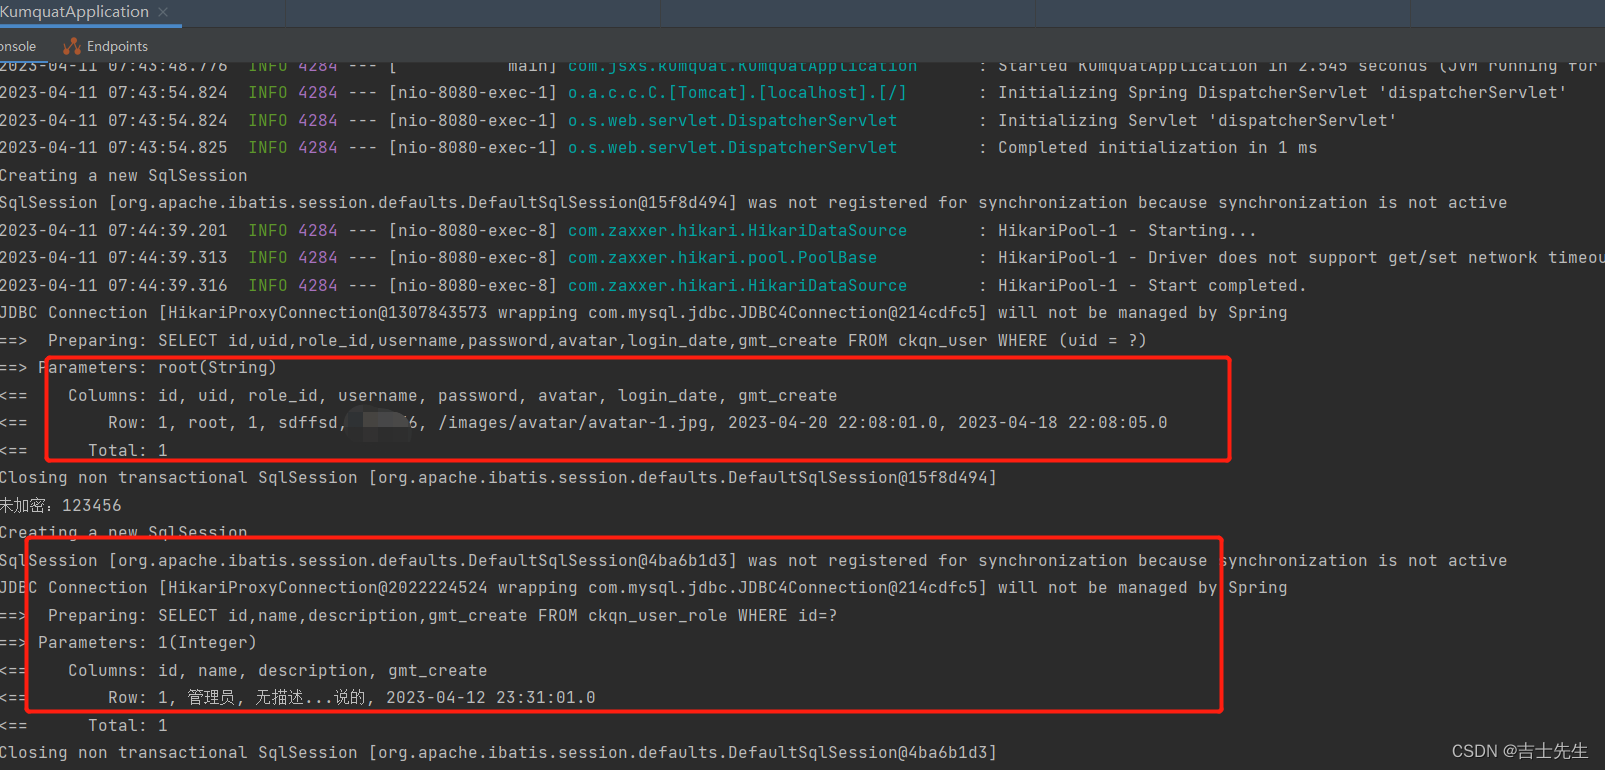
Task: Click the value 2023-04-12 23:31:01.0
Action: [x=490, y=697]
